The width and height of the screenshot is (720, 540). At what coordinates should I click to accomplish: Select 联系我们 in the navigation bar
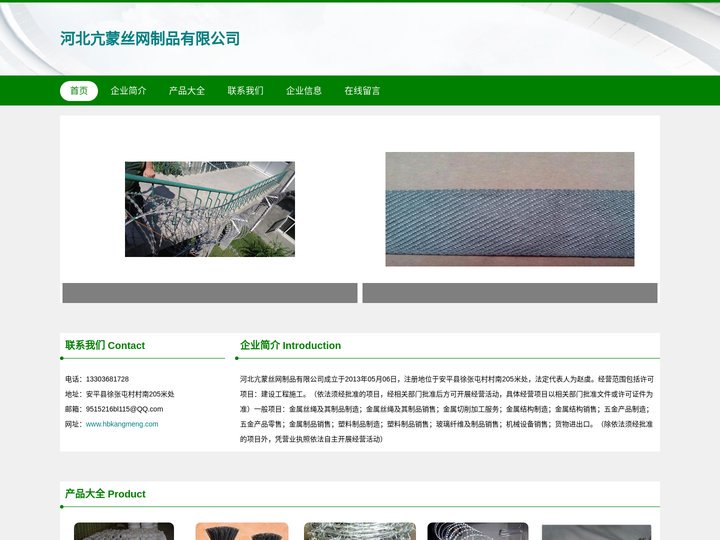pos(246,91)
